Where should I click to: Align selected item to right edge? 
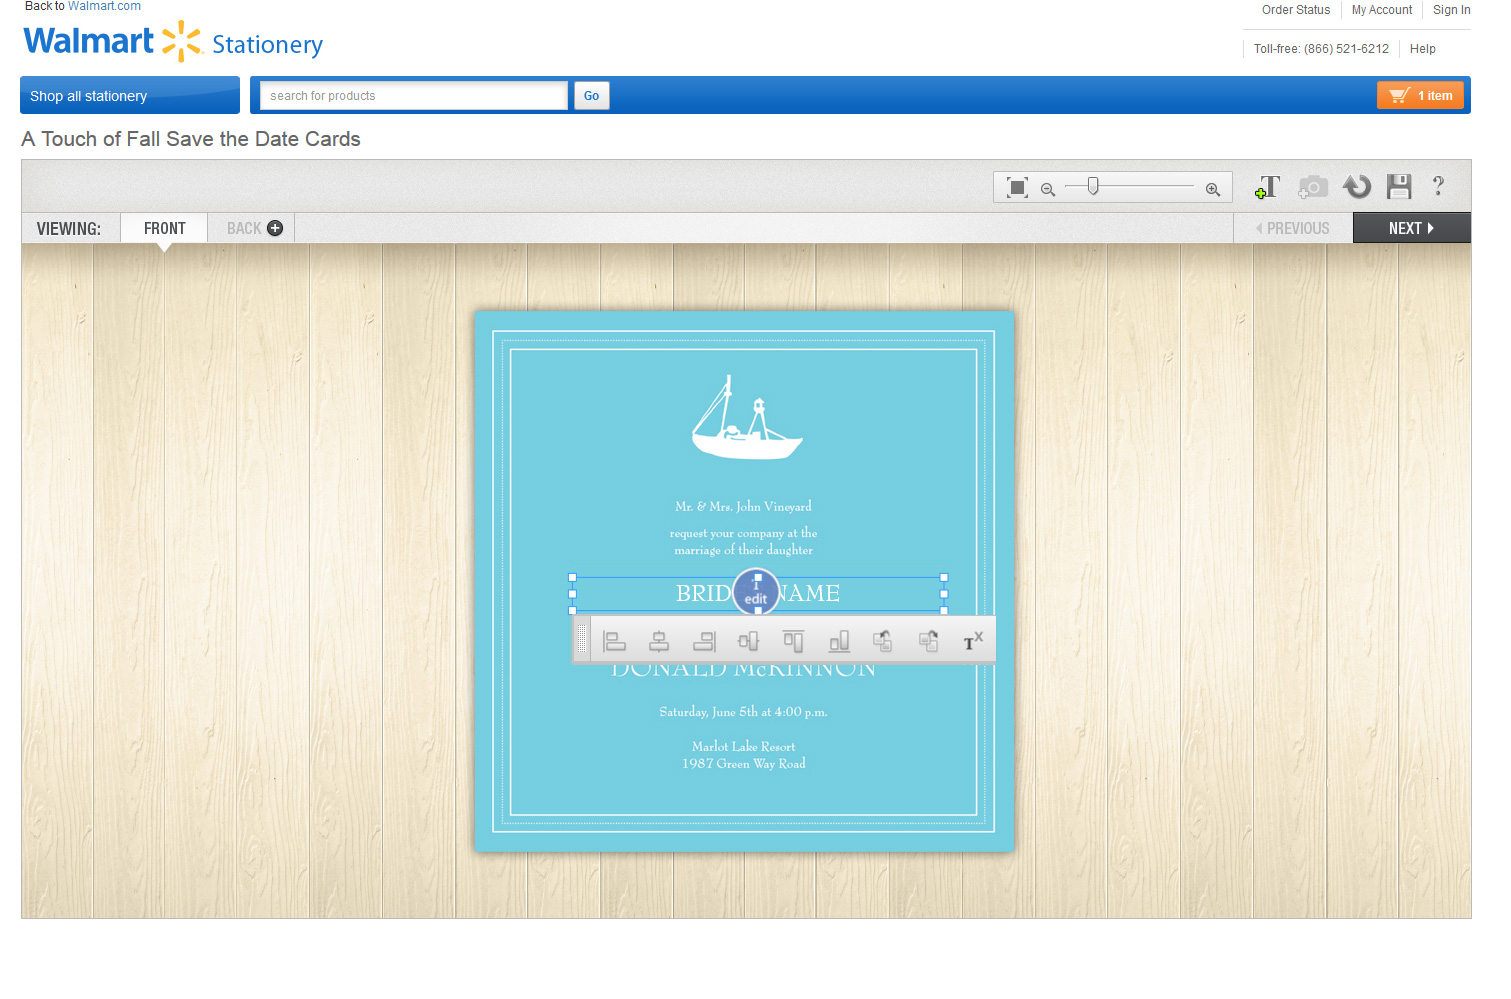point(705,641)
